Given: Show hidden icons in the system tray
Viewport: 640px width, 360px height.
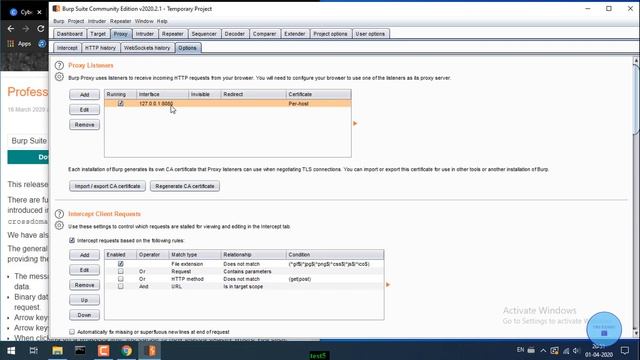Looking at the screenshot, I should tap(543, 351).
